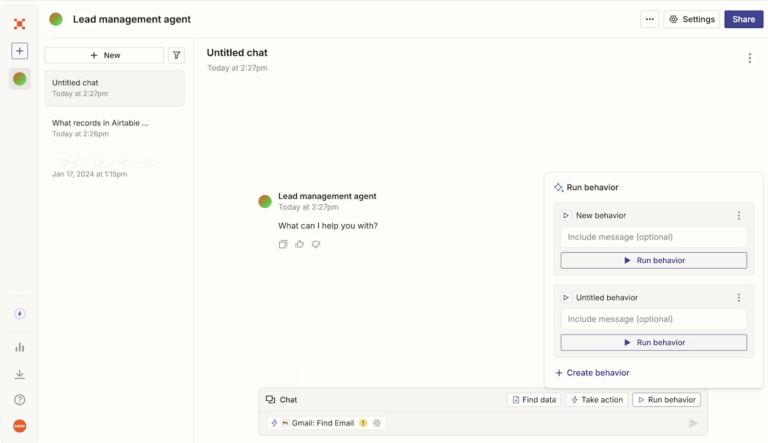
Task: Open the orange account avatar at bottom
Action: tap(20, 426)
